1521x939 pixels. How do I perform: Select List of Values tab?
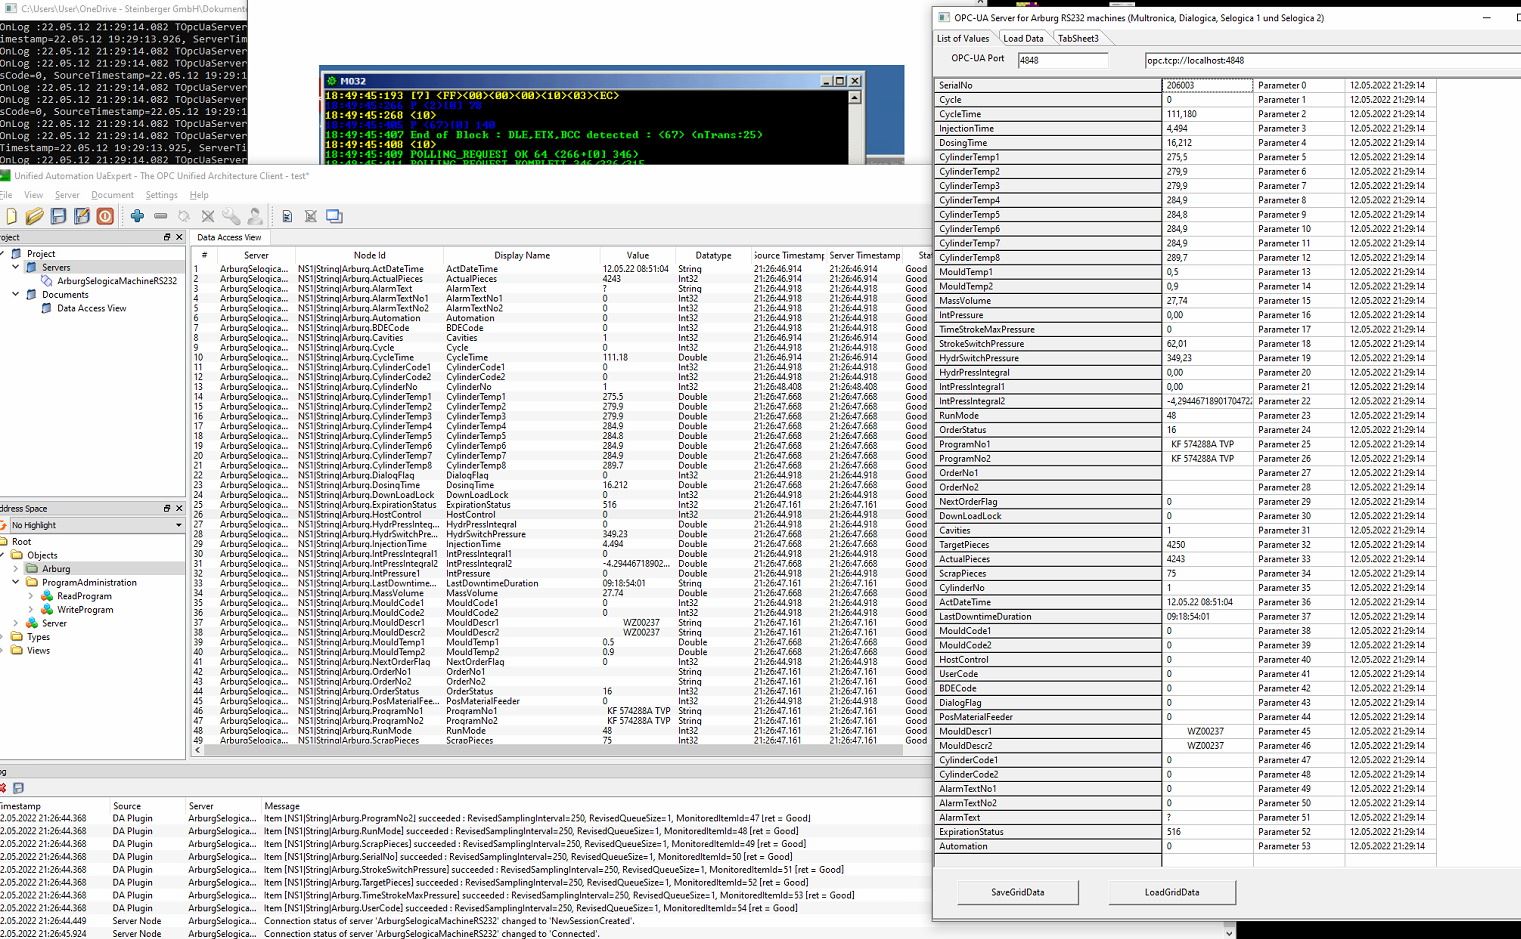(x=963, y=38)
